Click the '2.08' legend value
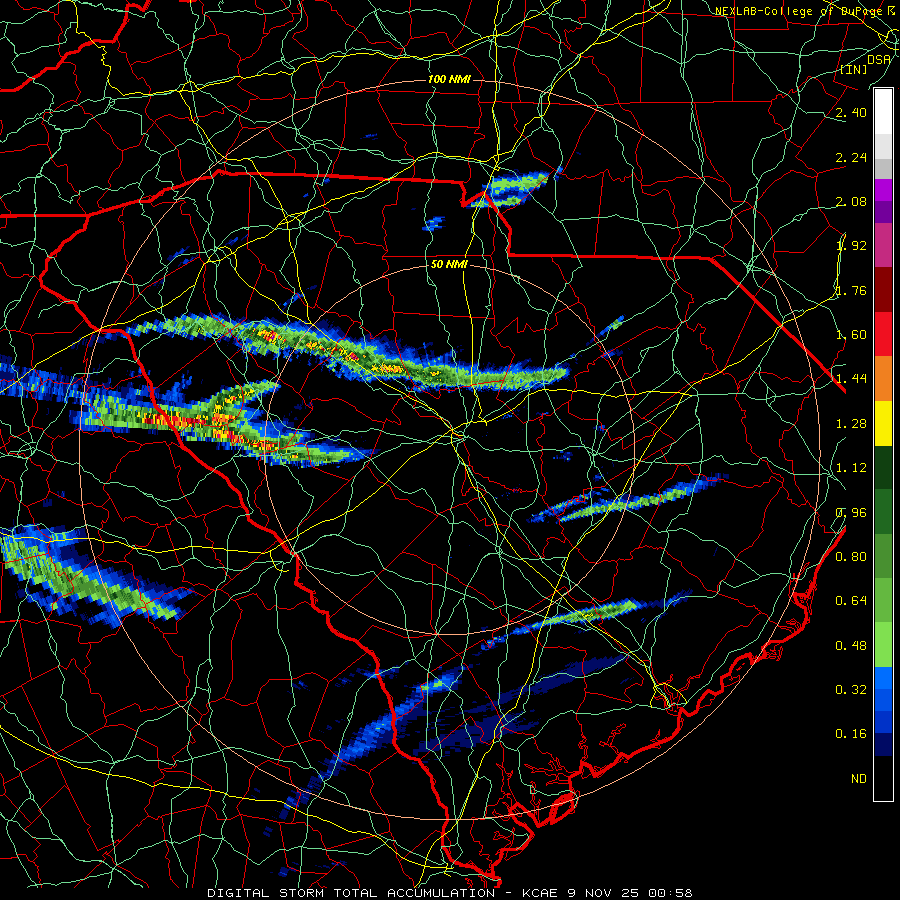 click(x=851, y=201)
